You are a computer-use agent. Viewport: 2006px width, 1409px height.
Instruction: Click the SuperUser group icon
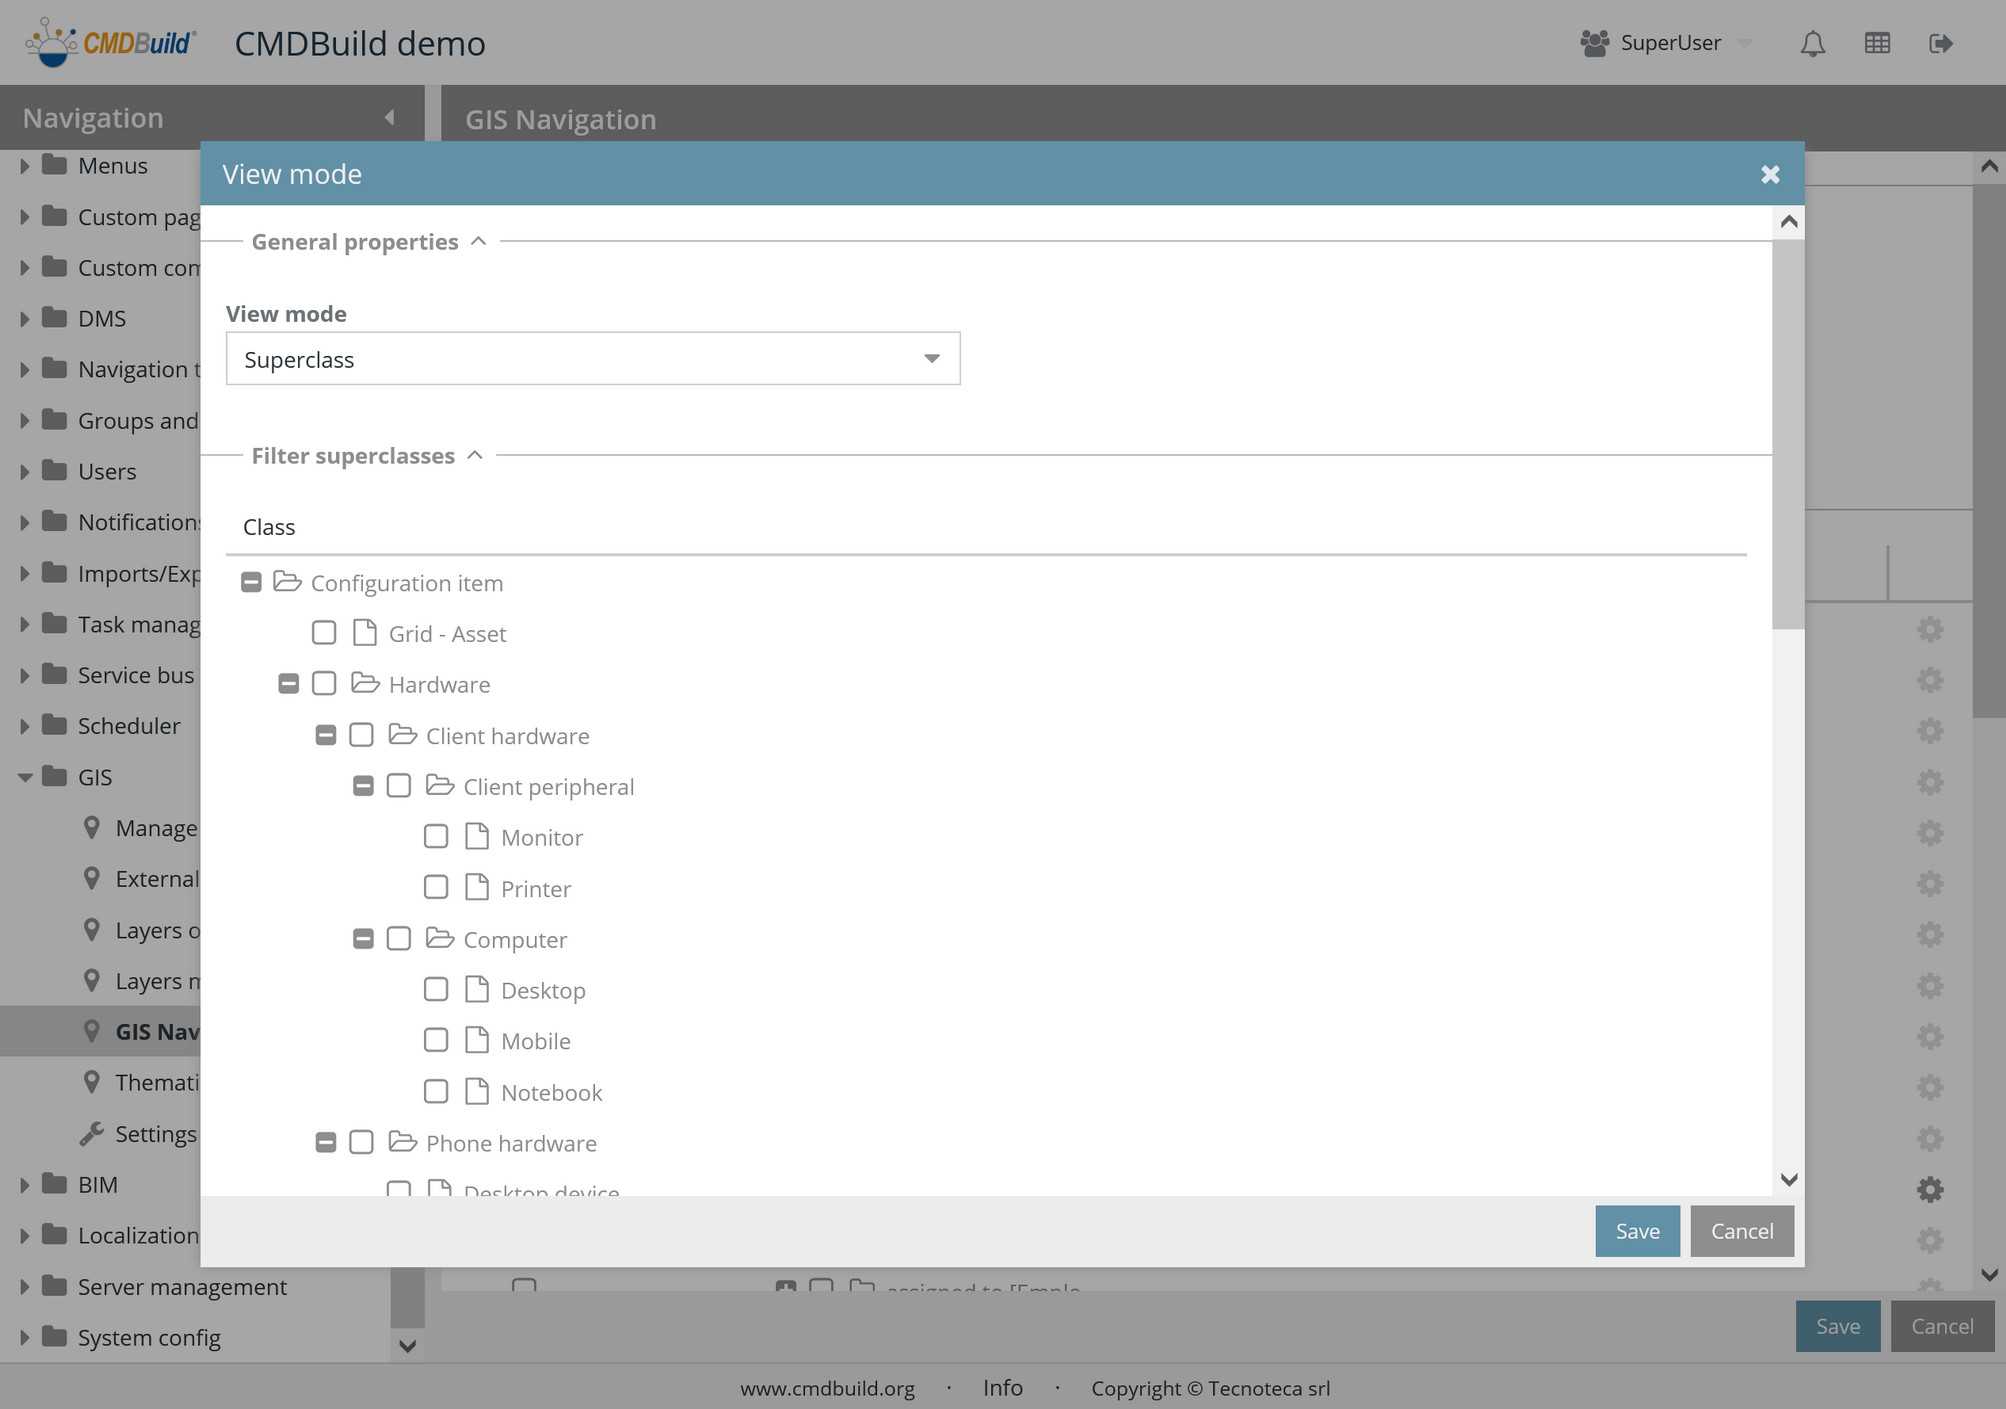1594,43
